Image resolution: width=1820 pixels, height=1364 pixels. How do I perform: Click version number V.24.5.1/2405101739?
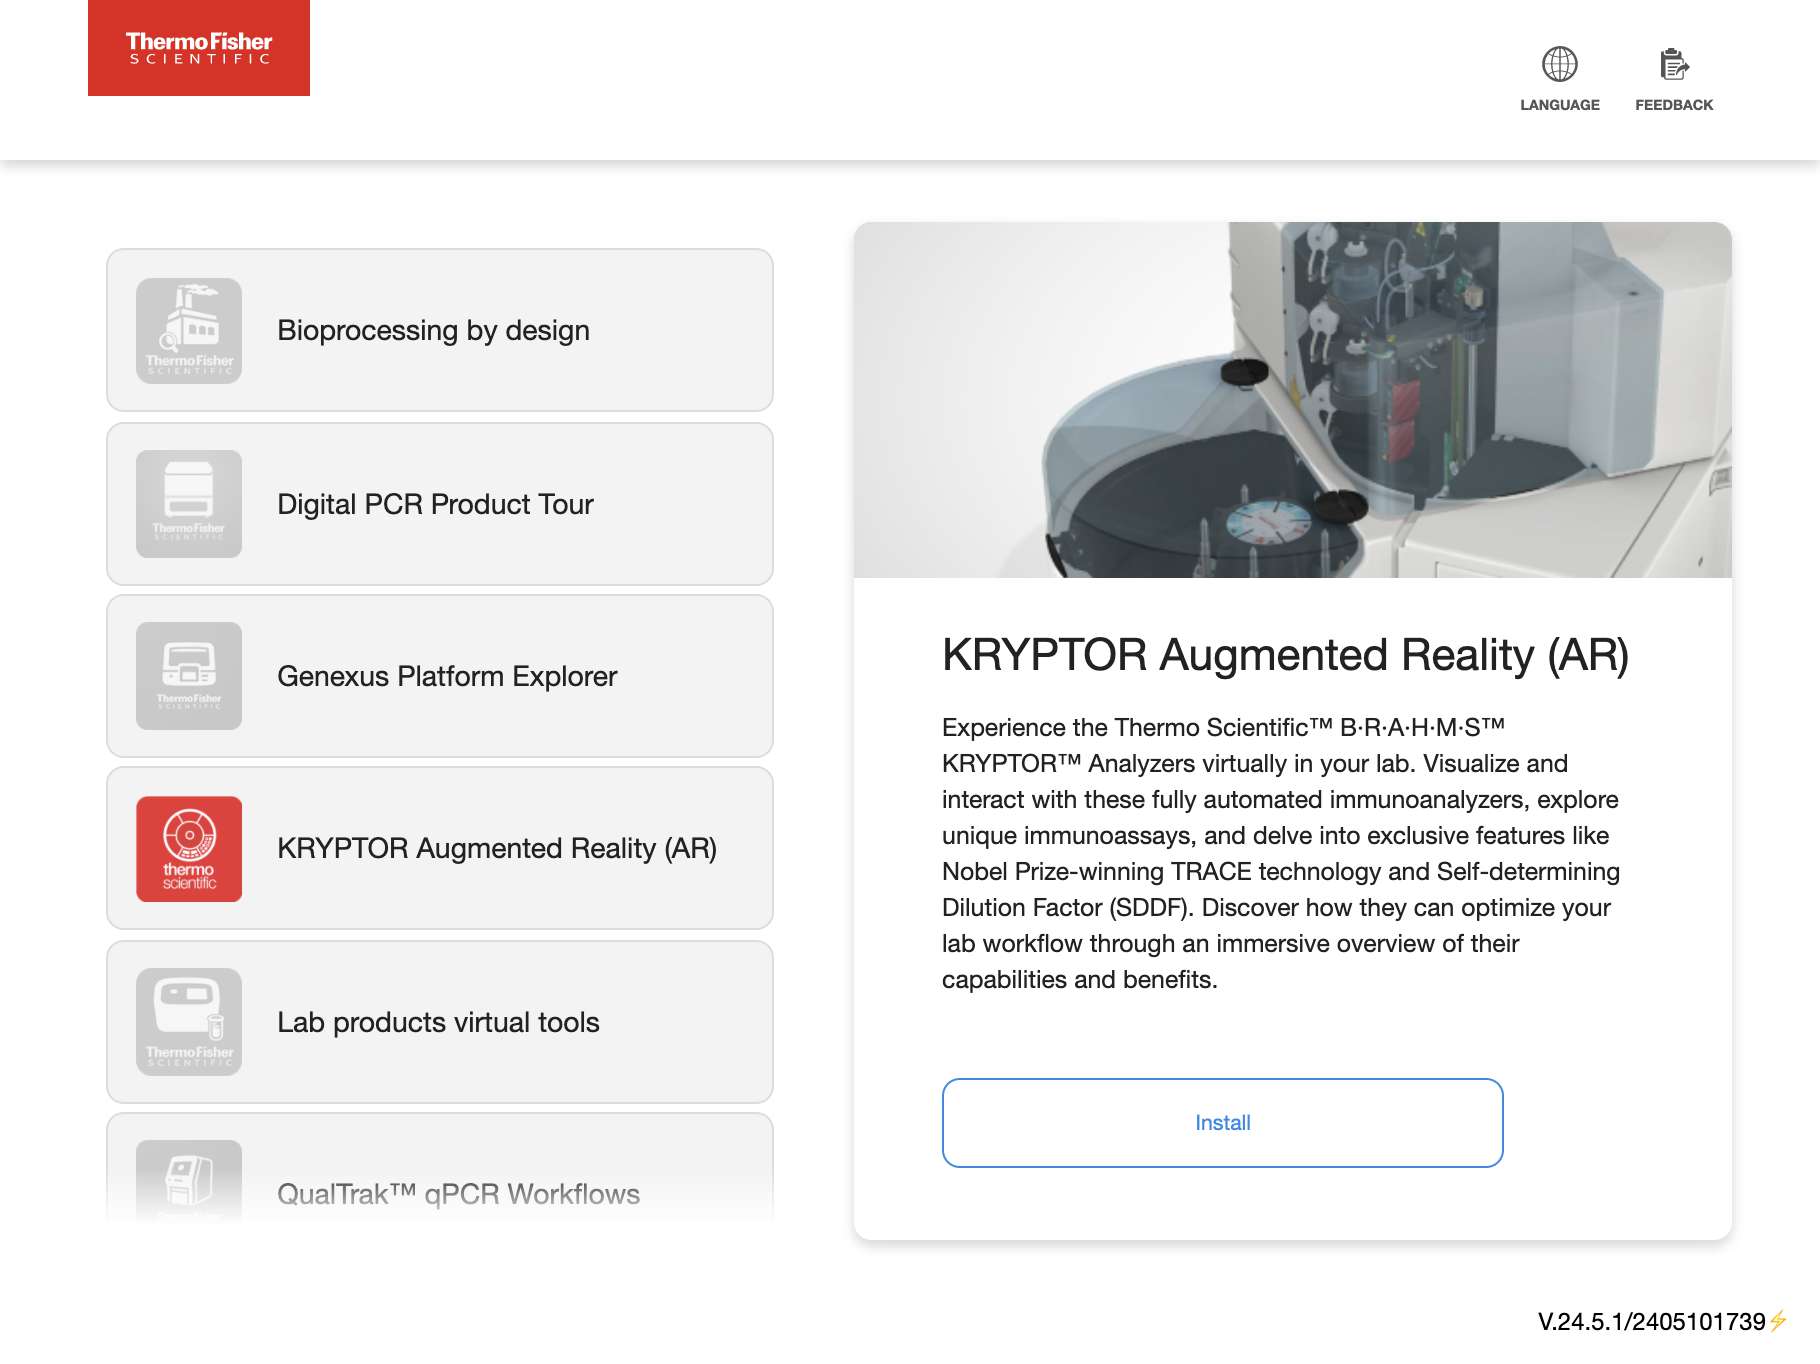pyautogui.click(x=1651, y=1322)
